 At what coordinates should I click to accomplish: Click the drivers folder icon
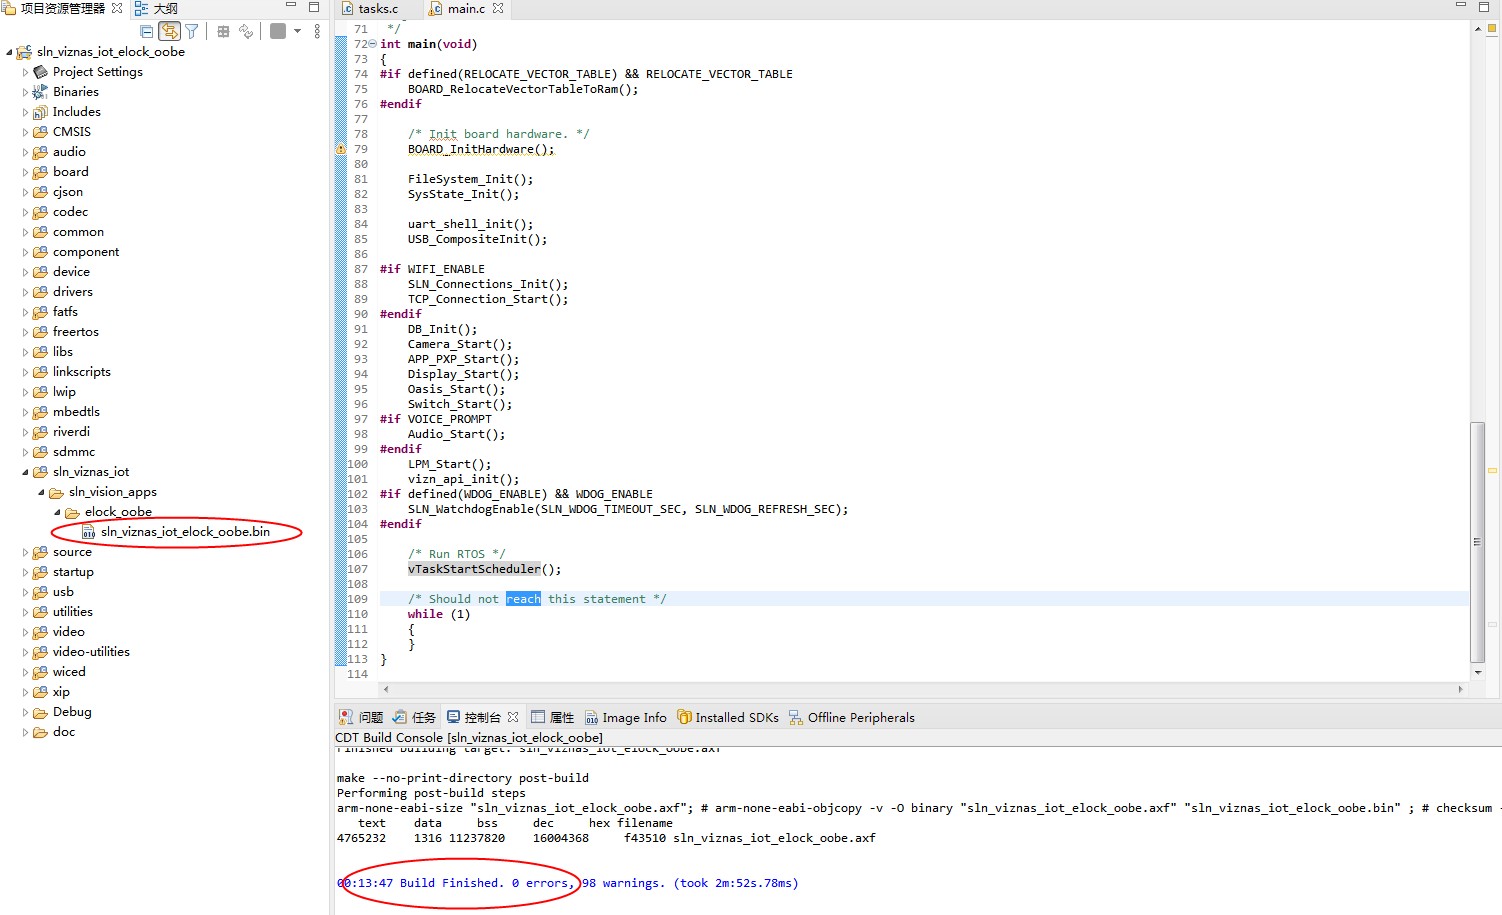40,292
